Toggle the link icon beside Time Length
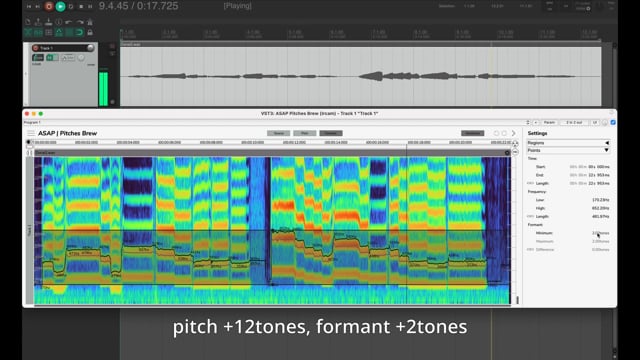This screenshot has height=360, width=640. tap(530, 183)
